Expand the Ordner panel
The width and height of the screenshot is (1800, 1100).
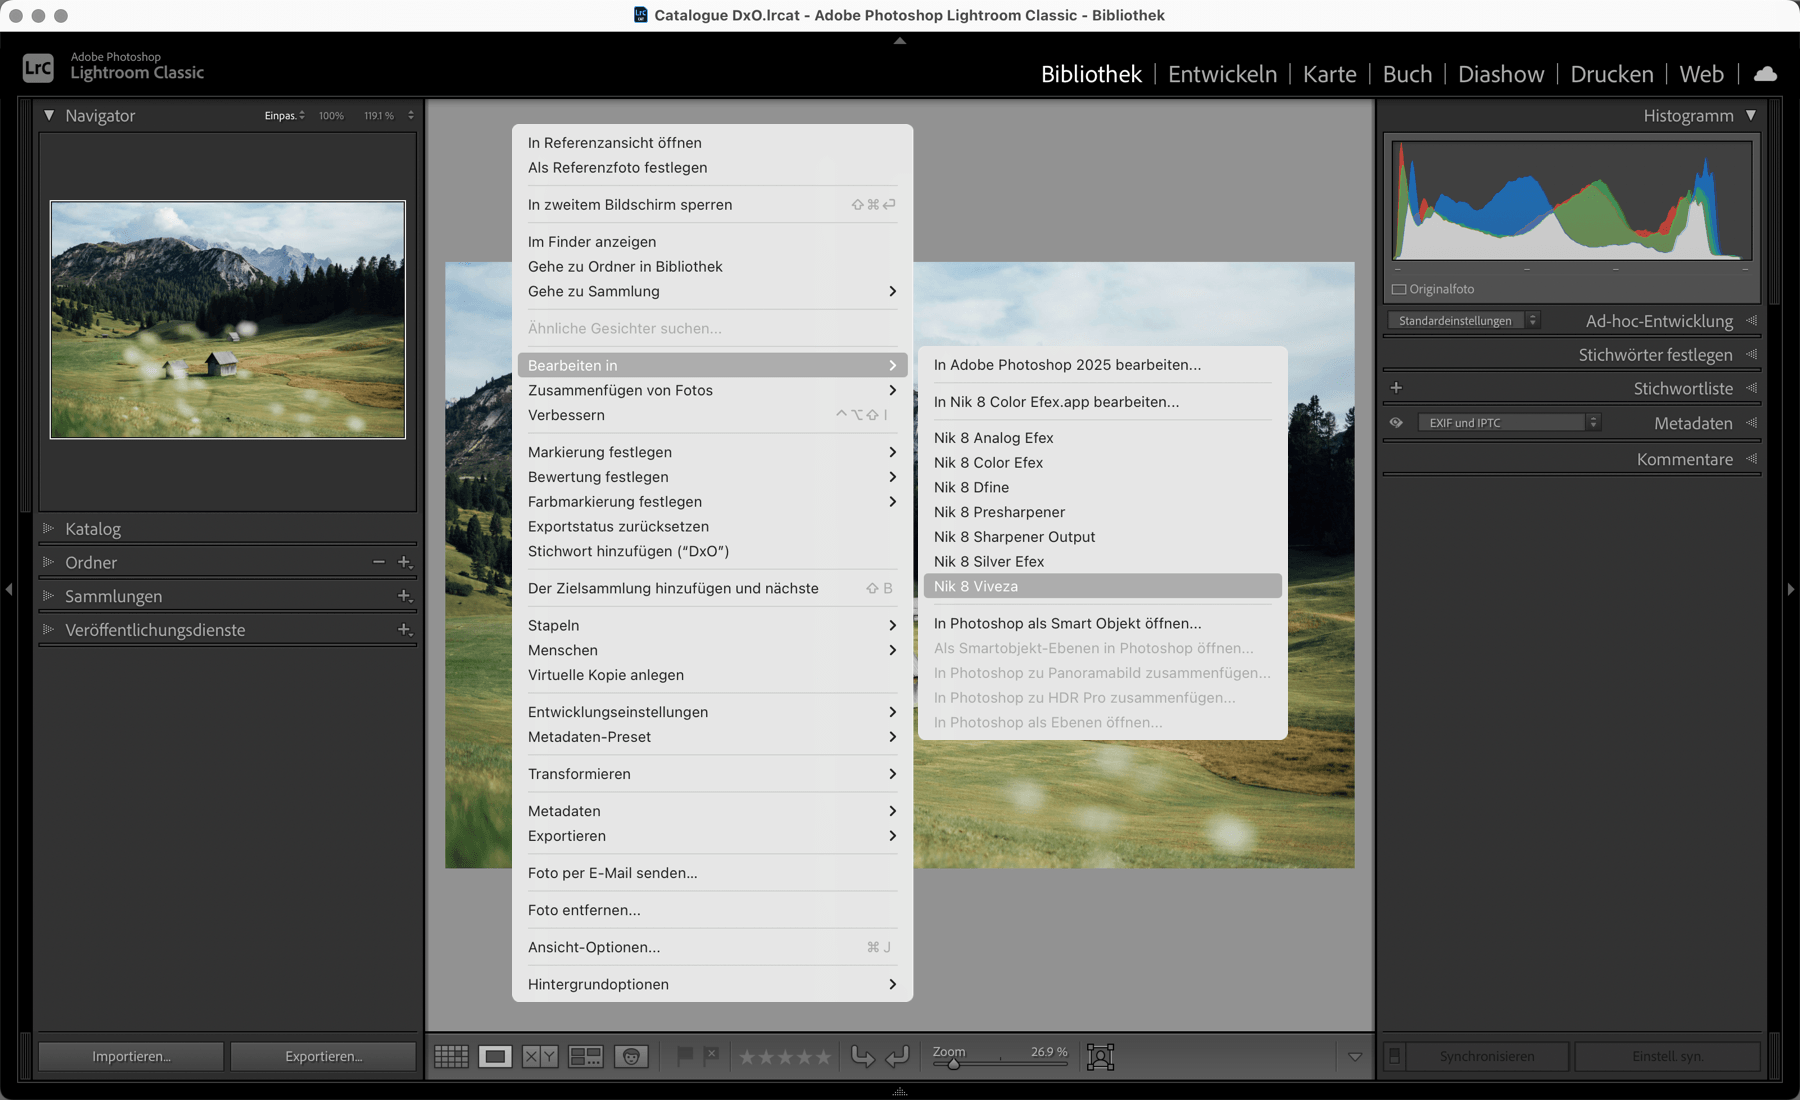48,562
